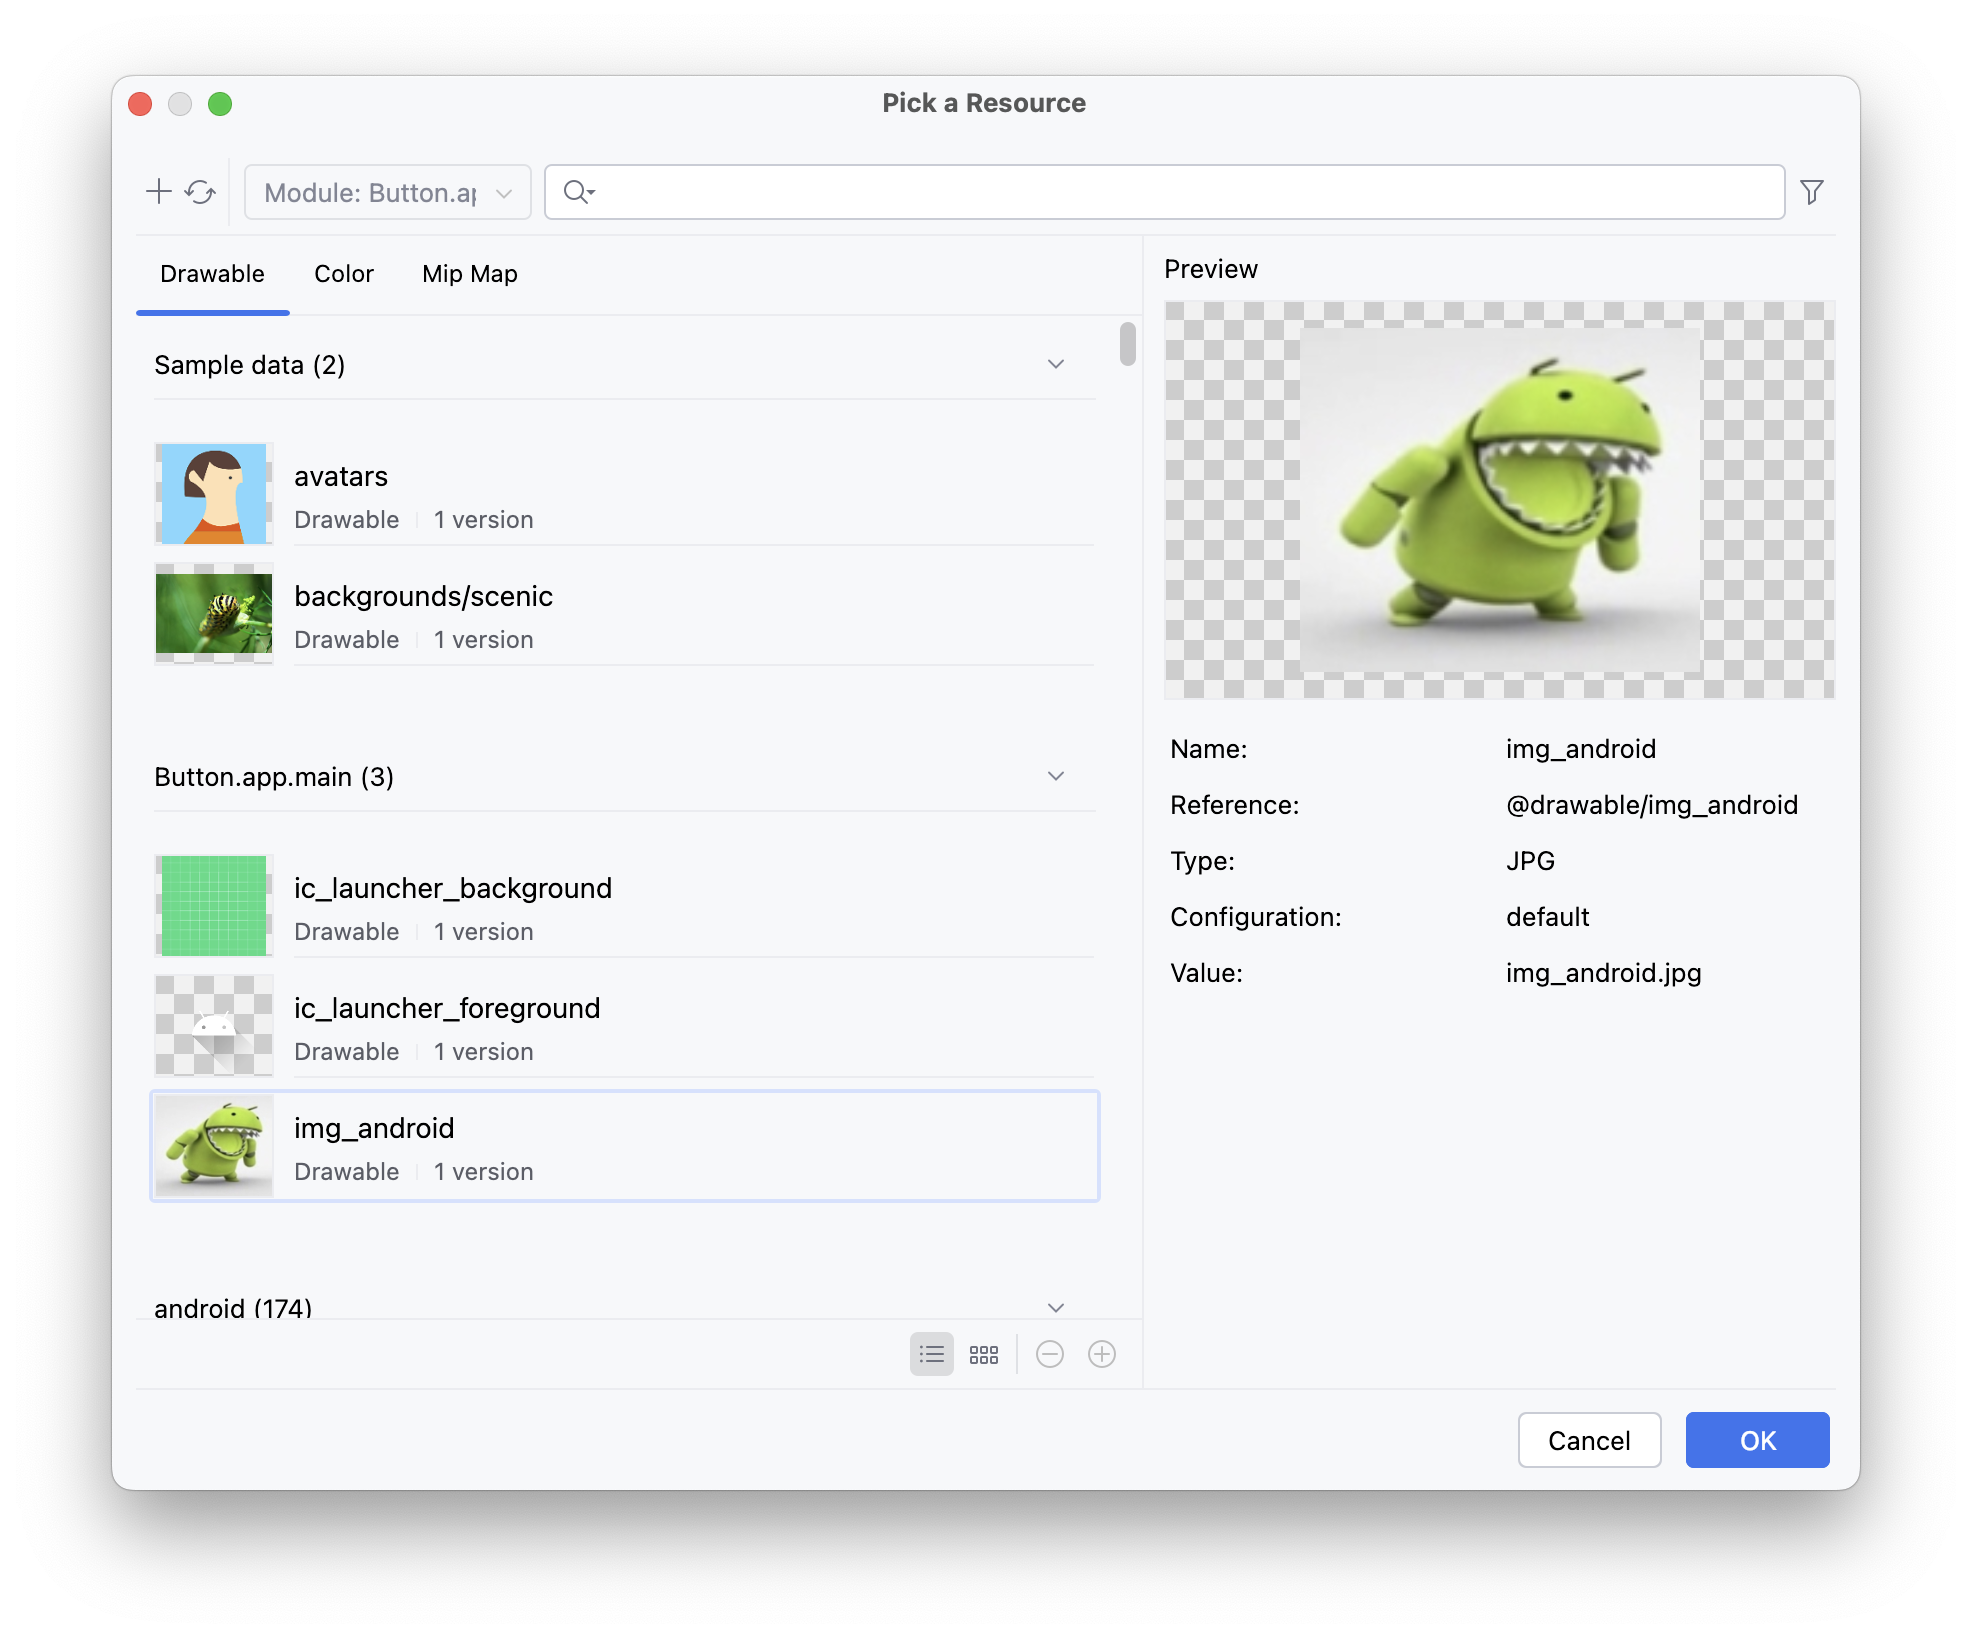Zoom out thumbnails with minus icon
Viewport: 1972px width, 1638px height.
coord(1049,1354)
